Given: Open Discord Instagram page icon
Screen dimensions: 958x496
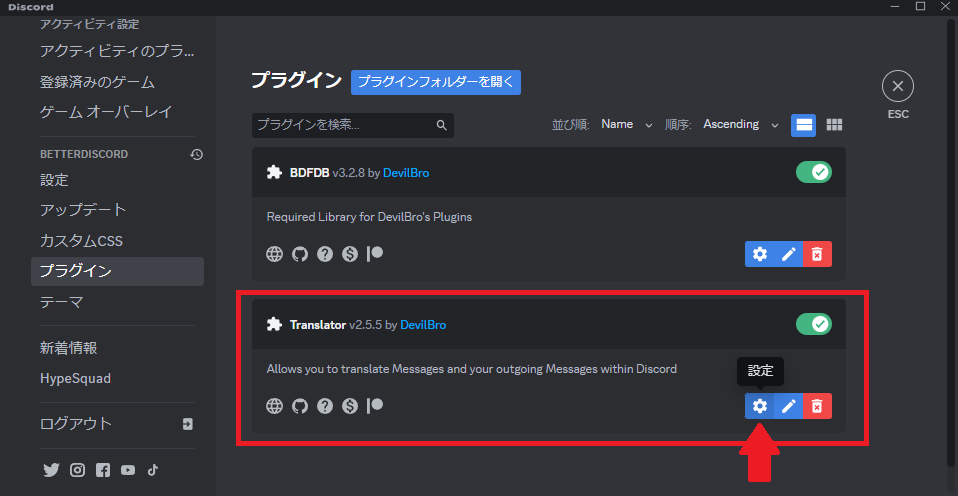Looking at the screenshot, I should point(77,470).
